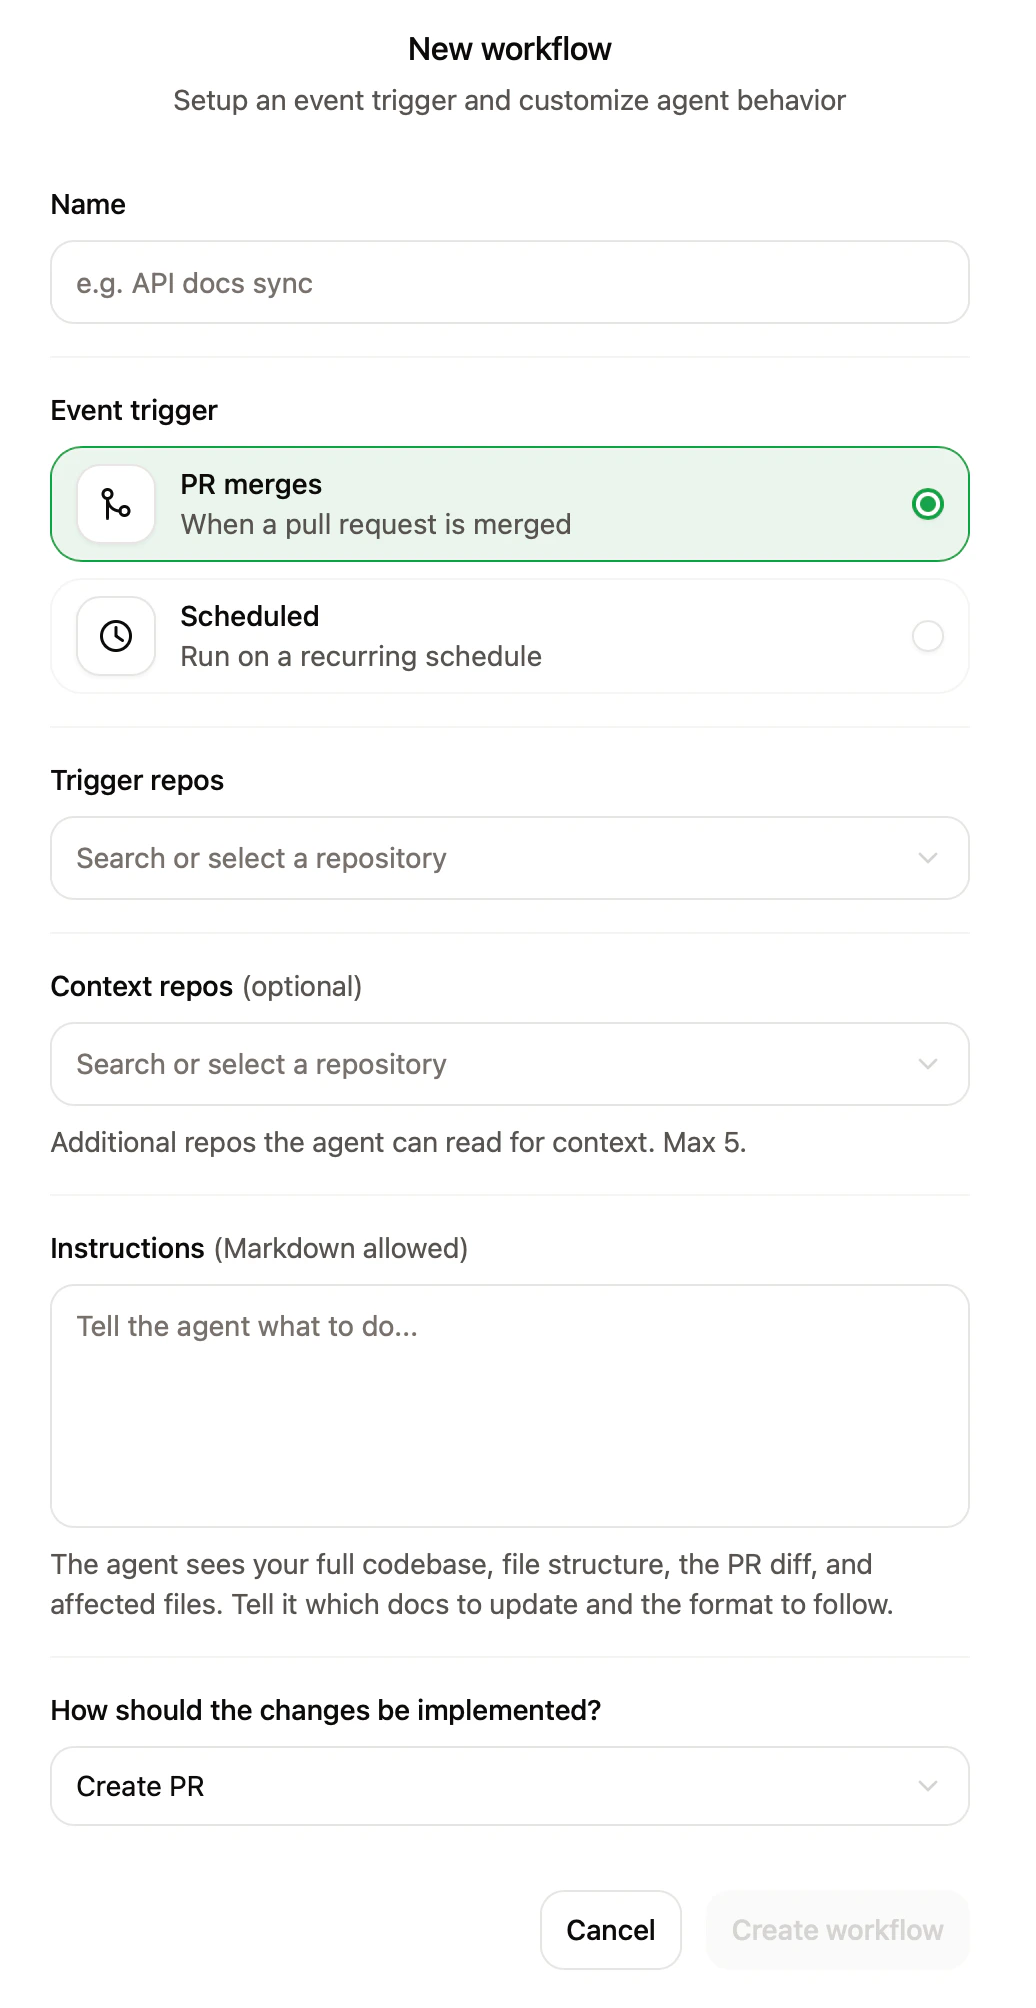1036x2008 pixels.
Task: Click the 'Setup an event trigger' subtitle
Action: click(510, 100)
